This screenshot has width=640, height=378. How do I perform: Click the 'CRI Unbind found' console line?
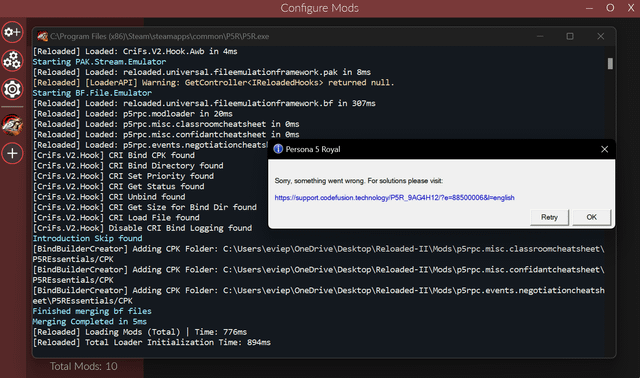click(x=109, y=197)
